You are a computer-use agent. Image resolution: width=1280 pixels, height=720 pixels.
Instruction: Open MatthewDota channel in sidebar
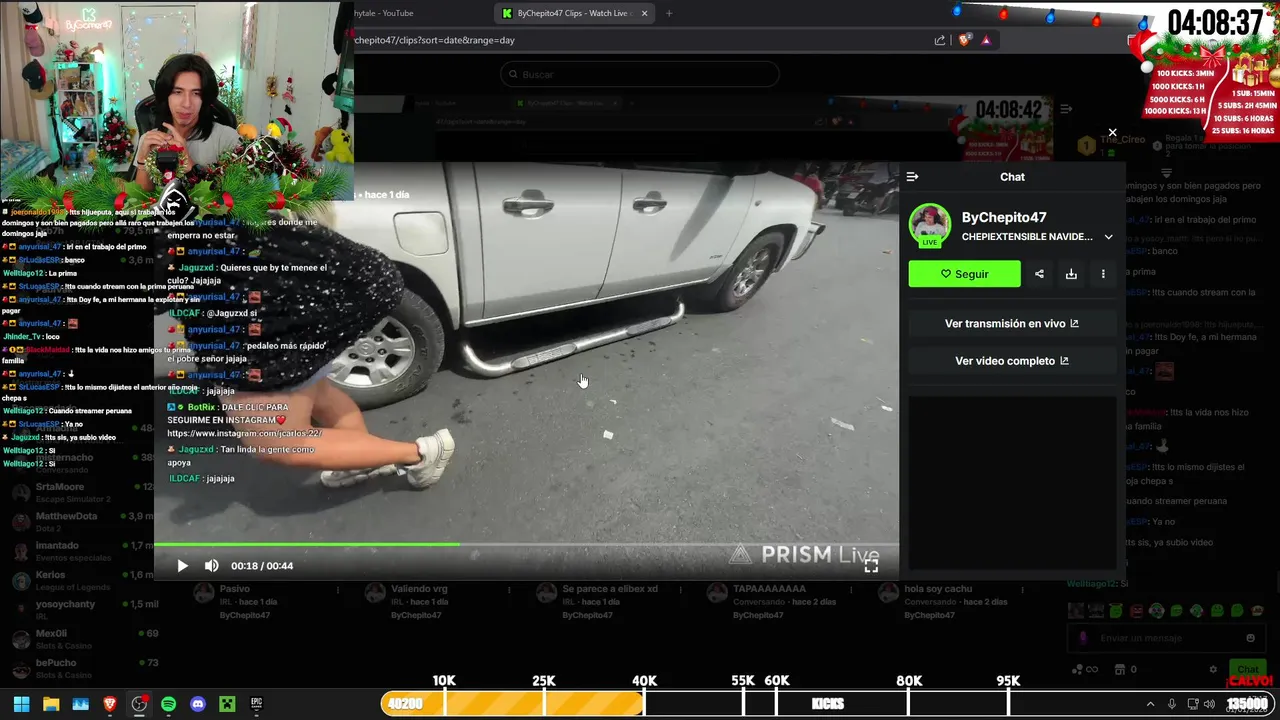pos(80,521)
